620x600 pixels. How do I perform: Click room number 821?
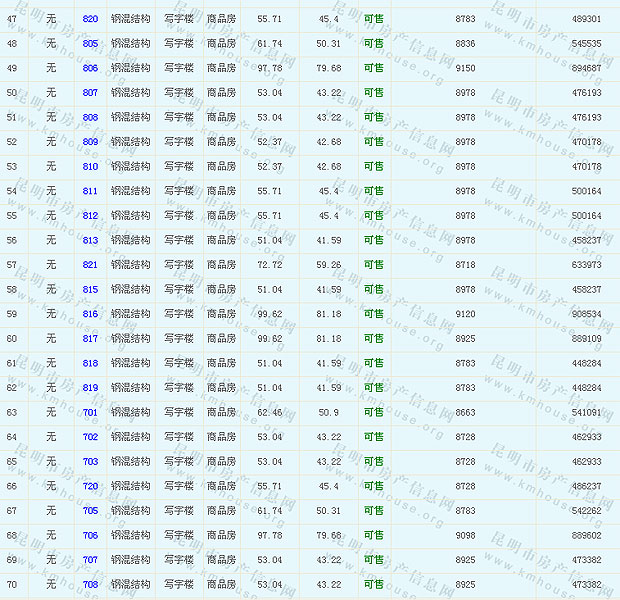pyautogui.click(x=90, y=265)
